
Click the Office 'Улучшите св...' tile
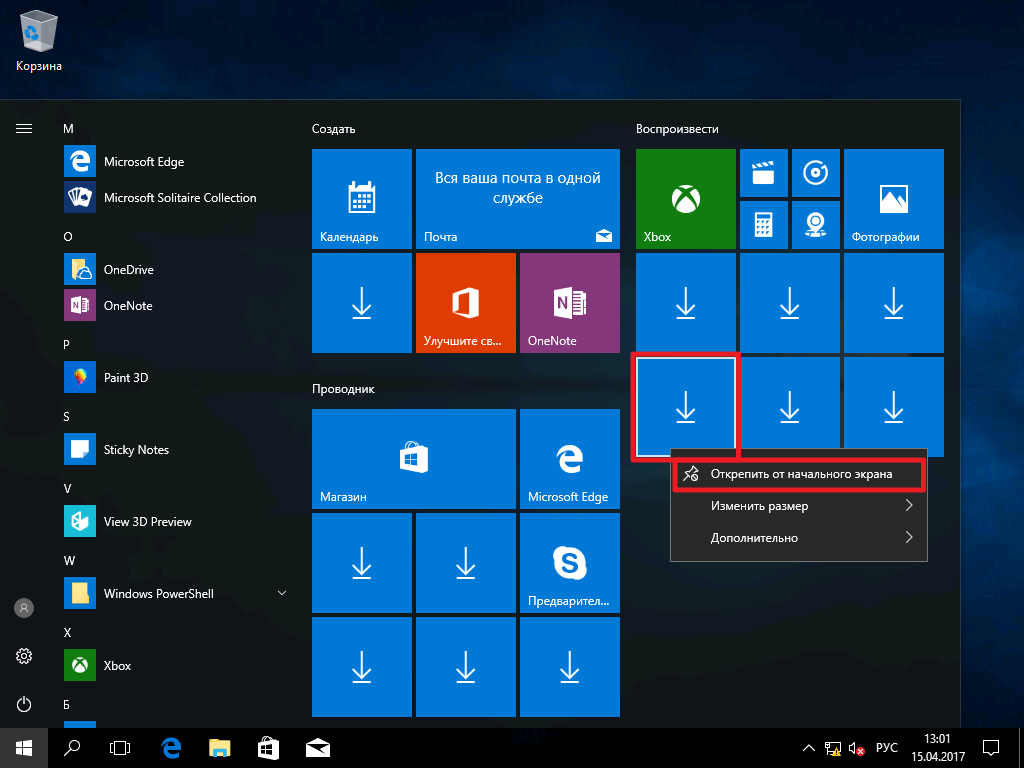(x=466, y=303)
